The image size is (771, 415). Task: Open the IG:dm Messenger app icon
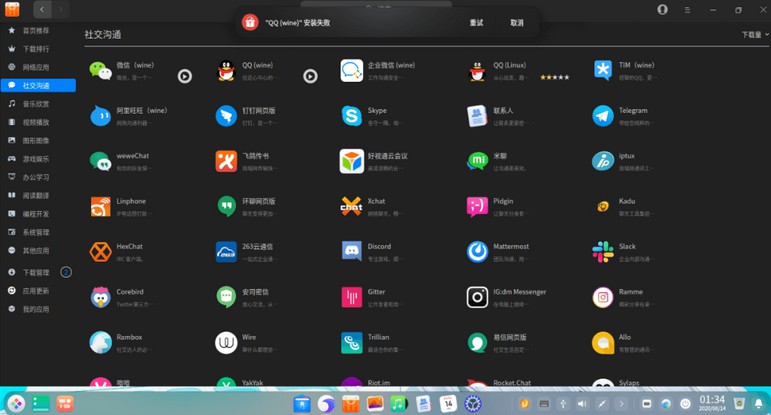click(477, 297)
